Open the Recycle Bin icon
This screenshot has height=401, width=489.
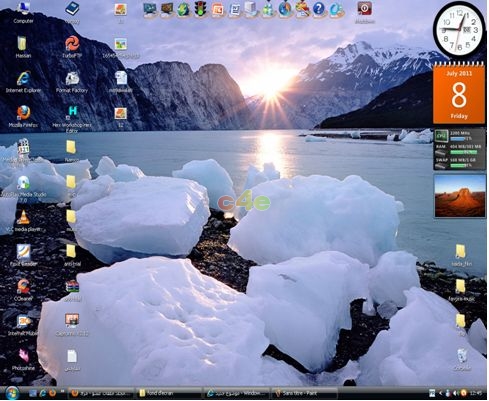(x=462, y=359)
